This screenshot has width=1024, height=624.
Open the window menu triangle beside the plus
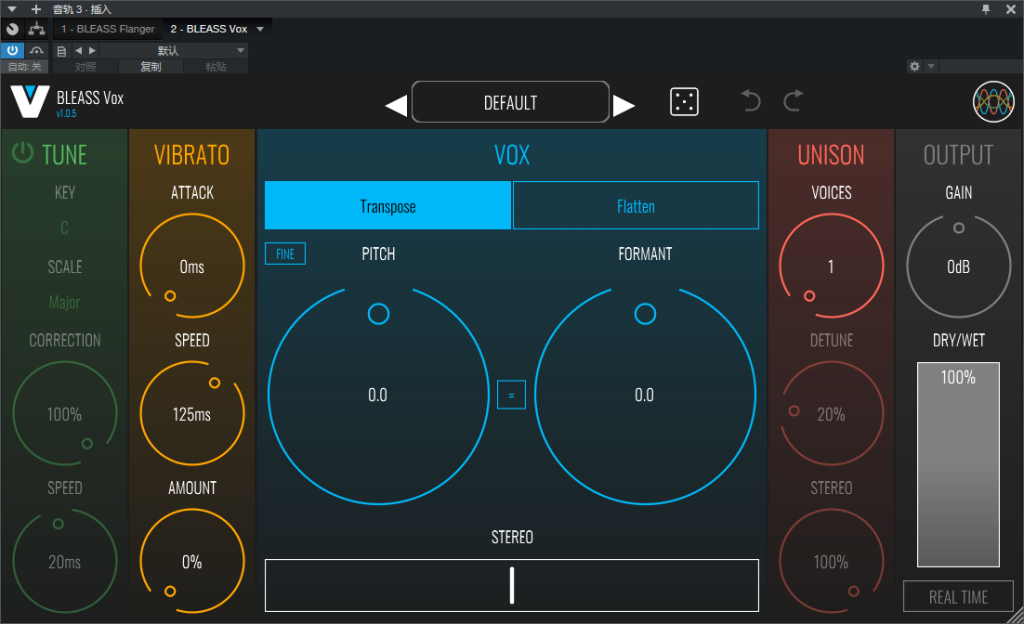[x=12, y=9]
